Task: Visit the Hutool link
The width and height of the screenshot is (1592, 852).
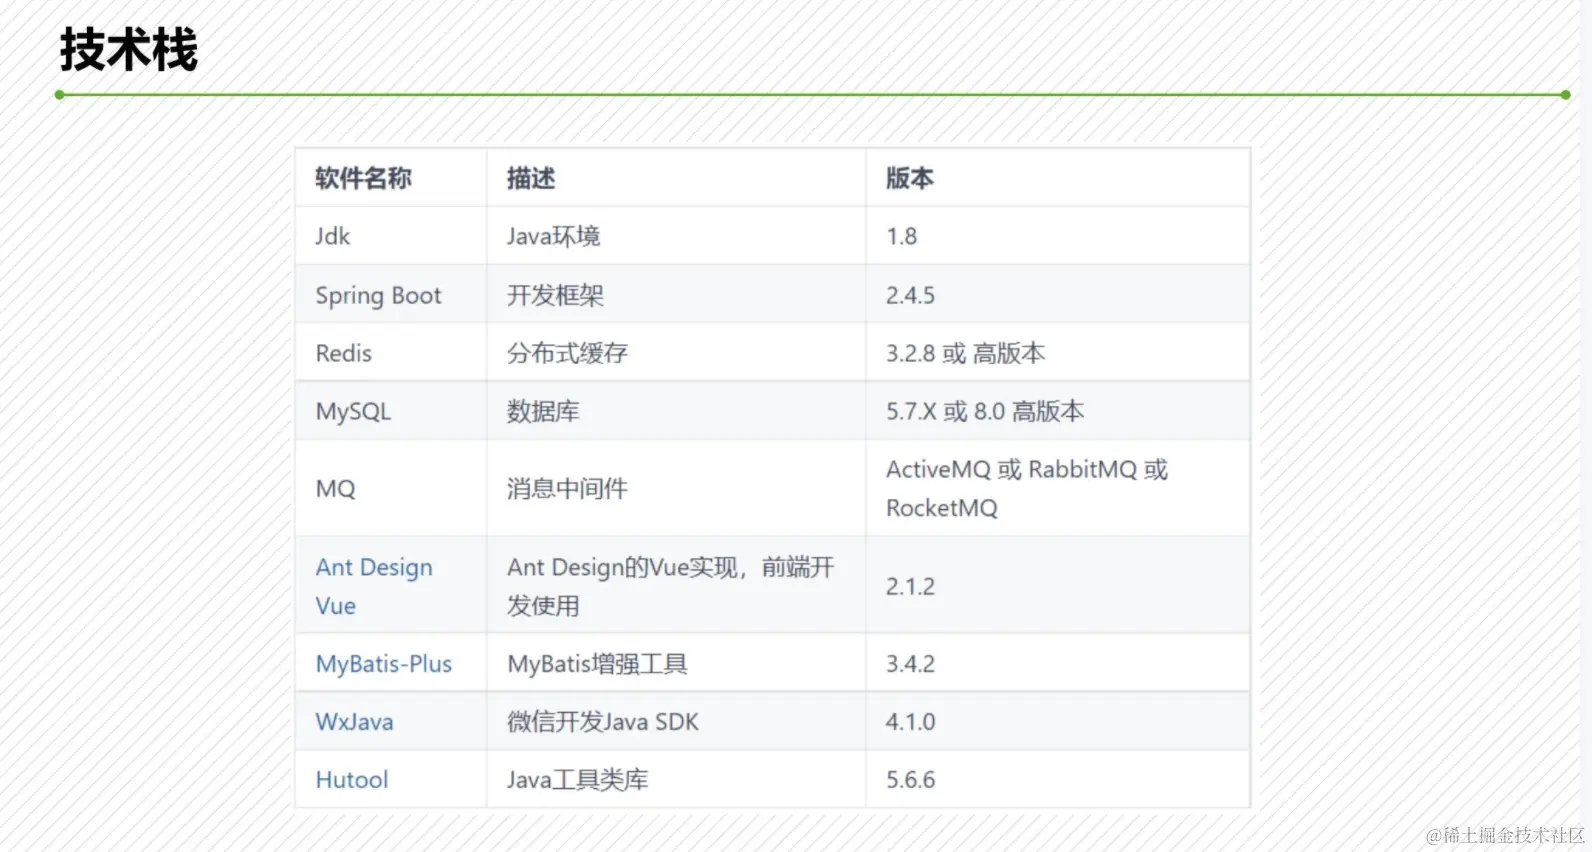Action: coord(351,780)
